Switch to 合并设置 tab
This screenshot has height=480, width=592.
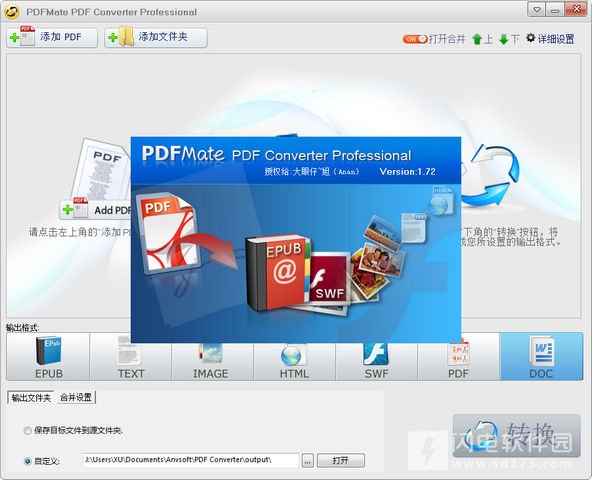coord(76,397)
